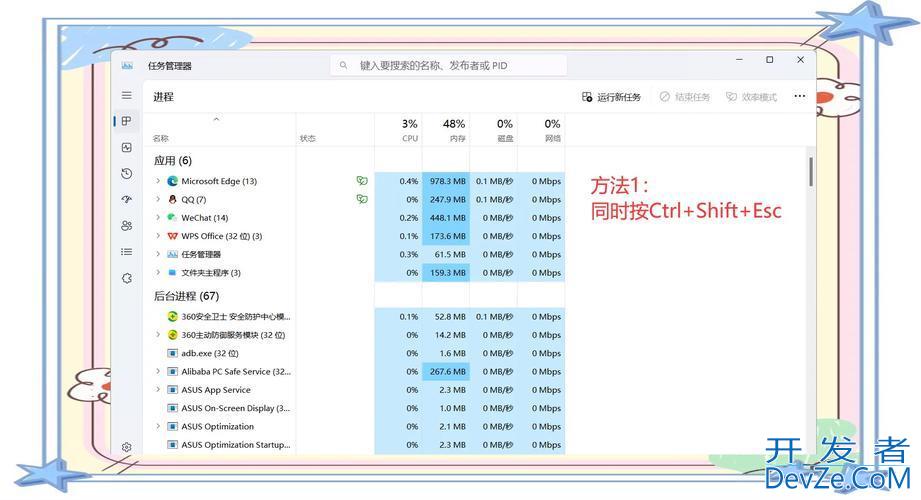This screenshot has width=921, height=500.
Task: Open the Details sidebar icon
Action: tap(126, 251)
